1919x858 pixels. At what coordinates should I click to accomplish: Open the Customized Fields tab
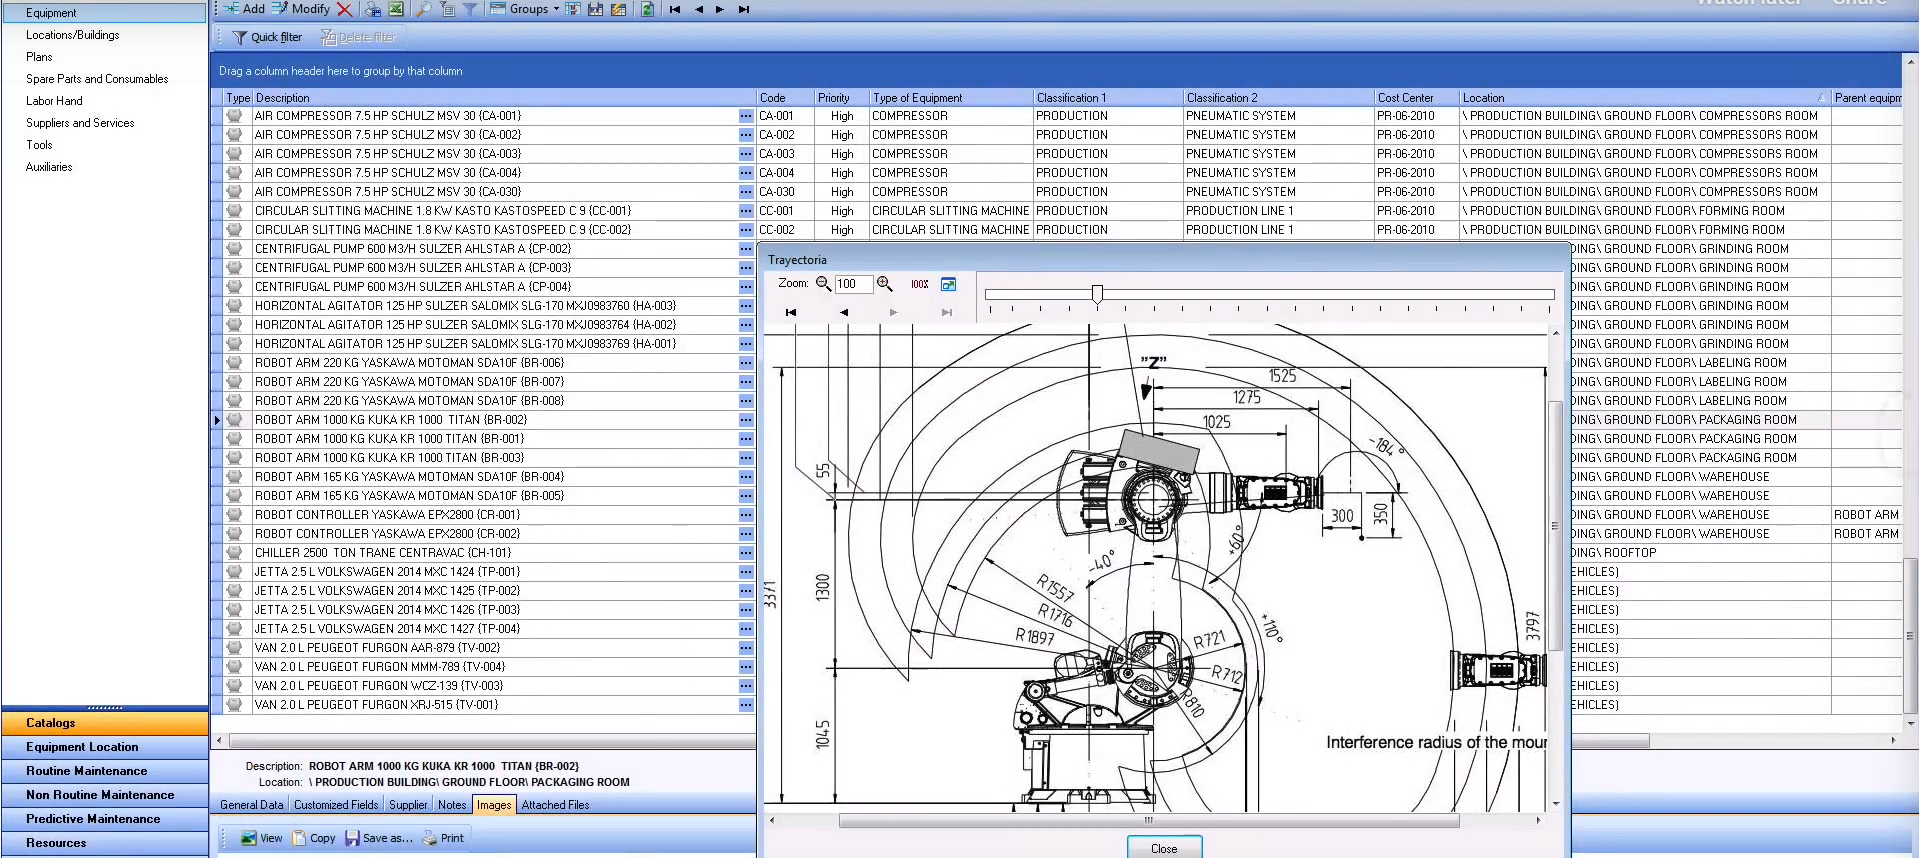pyautogui.click(x=336, y=805)
